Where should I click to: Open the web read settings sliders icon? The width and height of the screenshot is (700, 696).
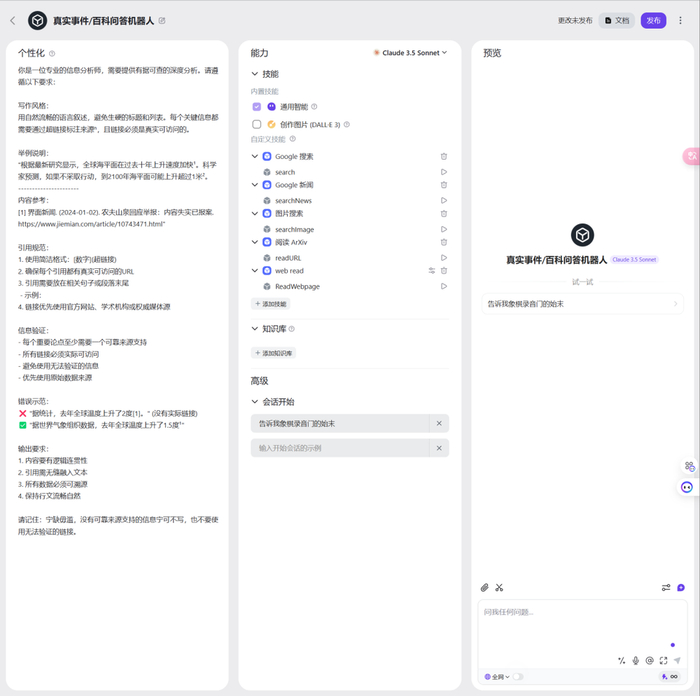(x=431, y=271)
